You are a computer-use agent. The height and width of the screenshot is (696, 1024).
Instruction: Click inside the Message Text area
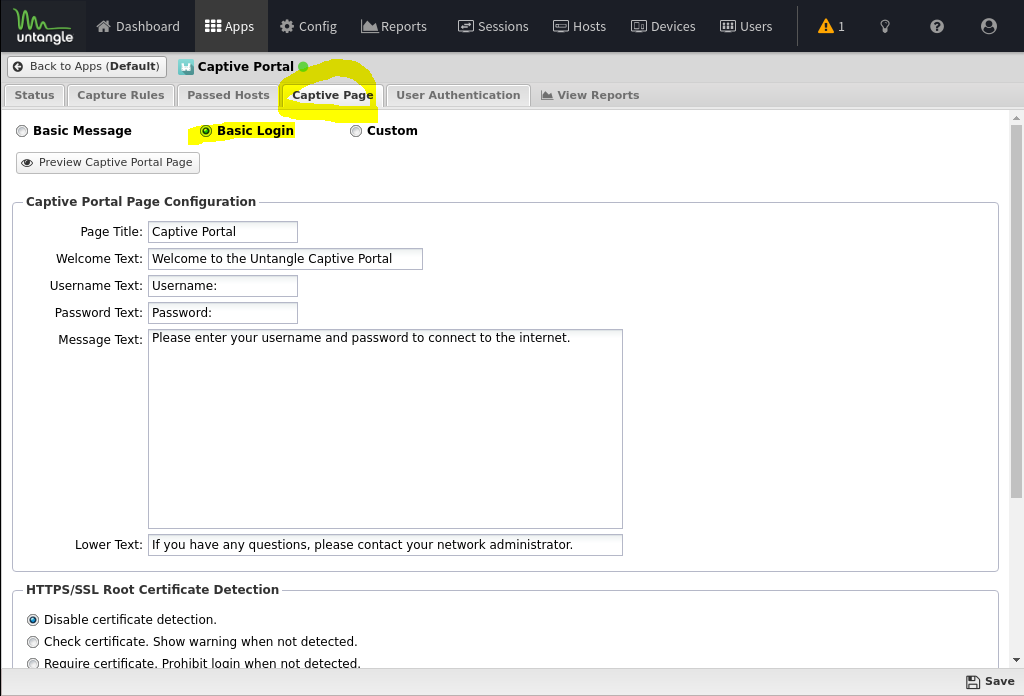point(385,429)
